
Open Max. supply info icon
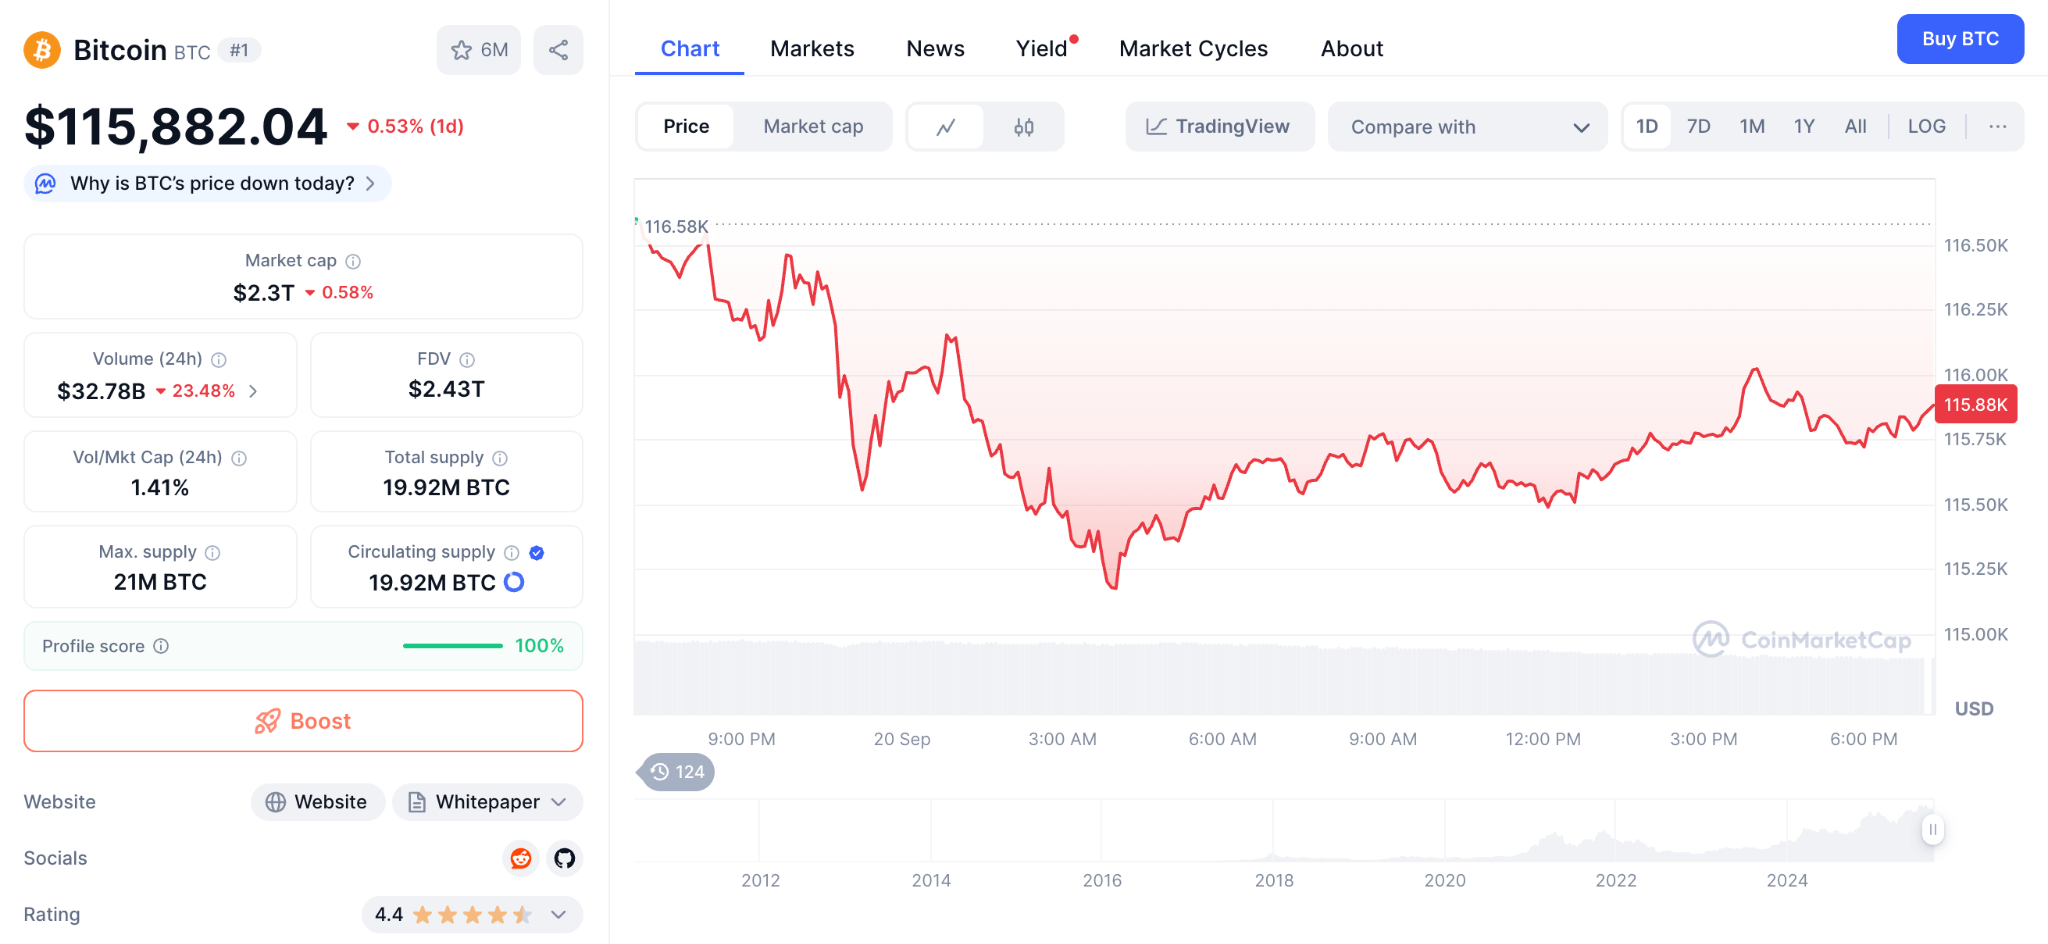point(213,552)
